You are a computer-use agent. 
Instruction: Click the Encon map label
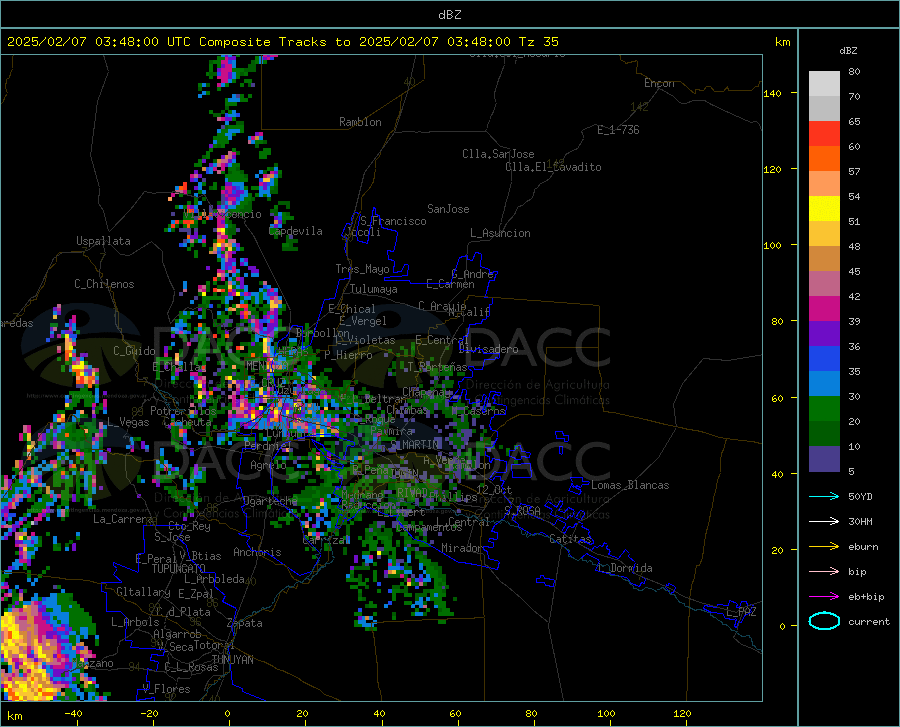click(659, 83)
